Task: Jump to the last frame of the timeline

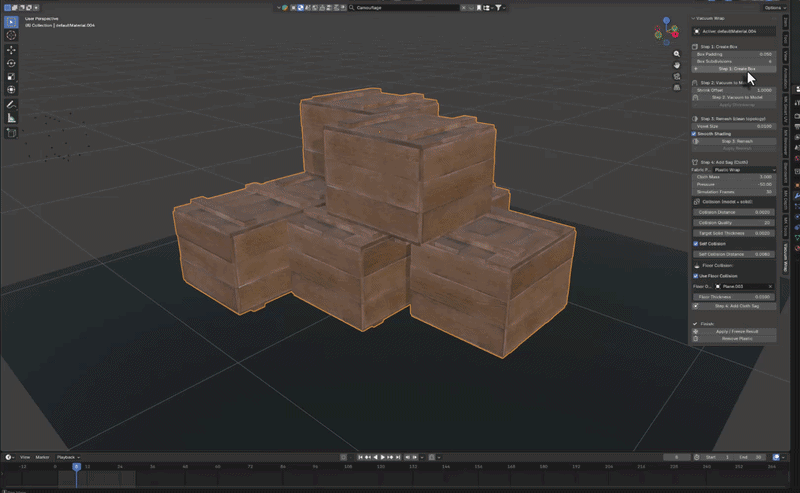Action: [x=398, y=457]
